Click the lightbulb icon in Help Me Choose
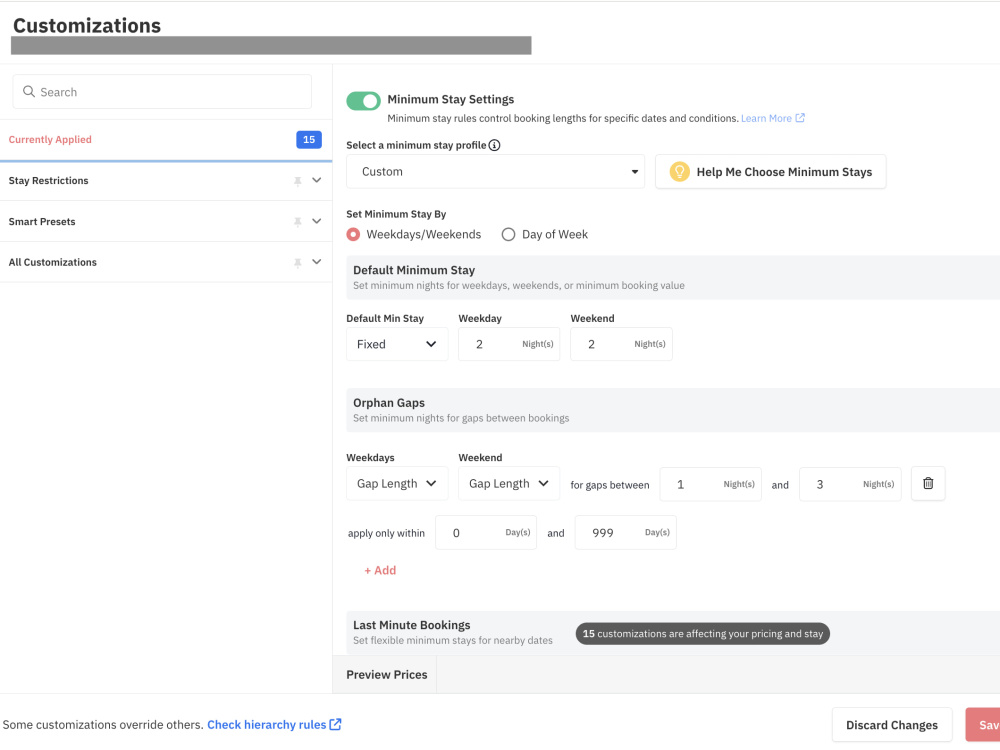This screenshot has height=750, width=1000. (679, 172)
